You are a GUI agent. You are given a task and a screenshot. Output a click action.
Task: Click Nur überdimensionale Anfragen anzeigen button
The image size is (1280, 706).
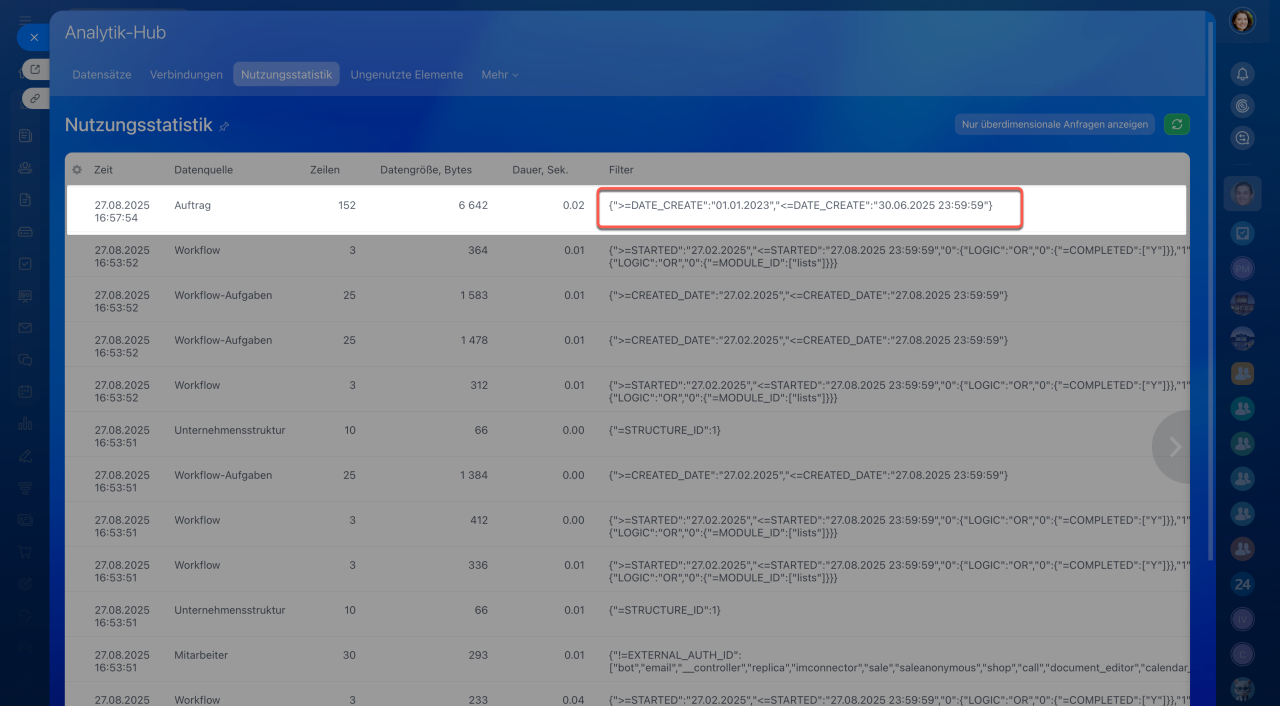tap(1054, 124)
